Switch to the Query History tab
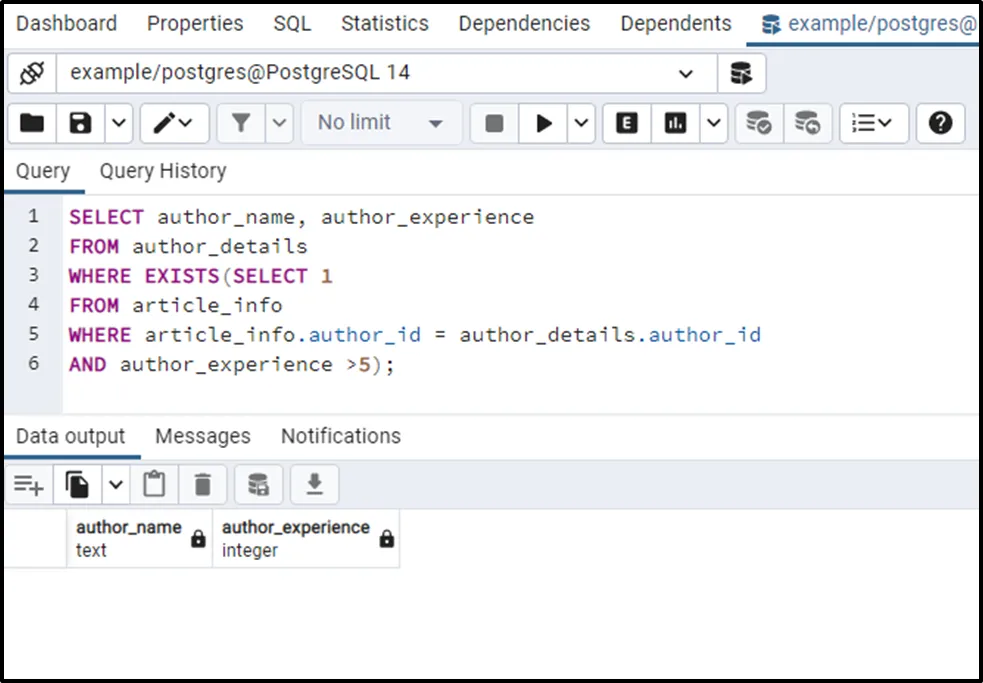Image resolution: width=983 pixels, height=683 pixels. click(x=163, y=171)
